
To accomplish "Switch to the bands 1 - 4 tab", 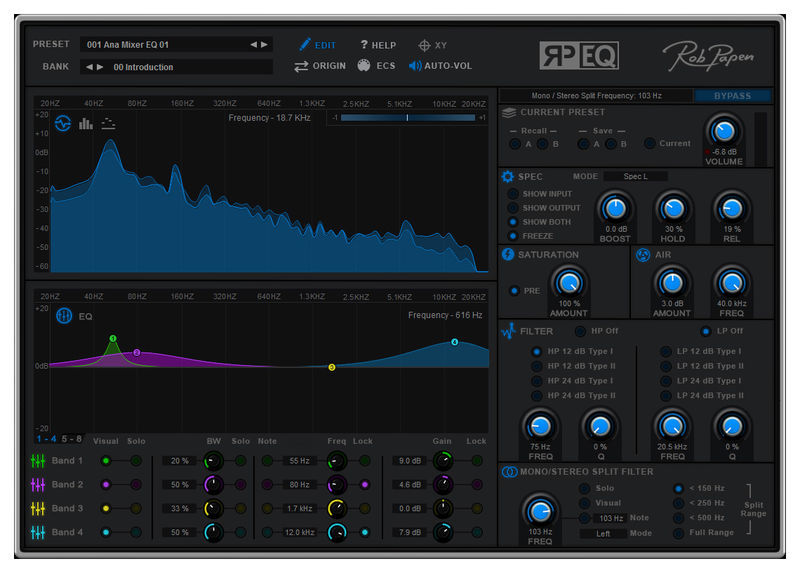I will pos(46,439).
